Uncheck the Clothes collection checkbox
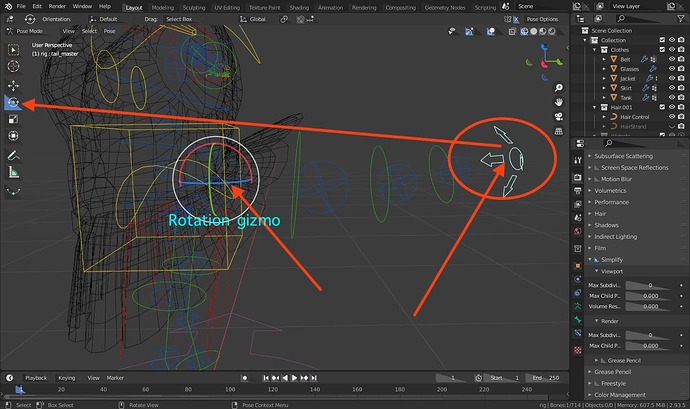 [662, 49]
